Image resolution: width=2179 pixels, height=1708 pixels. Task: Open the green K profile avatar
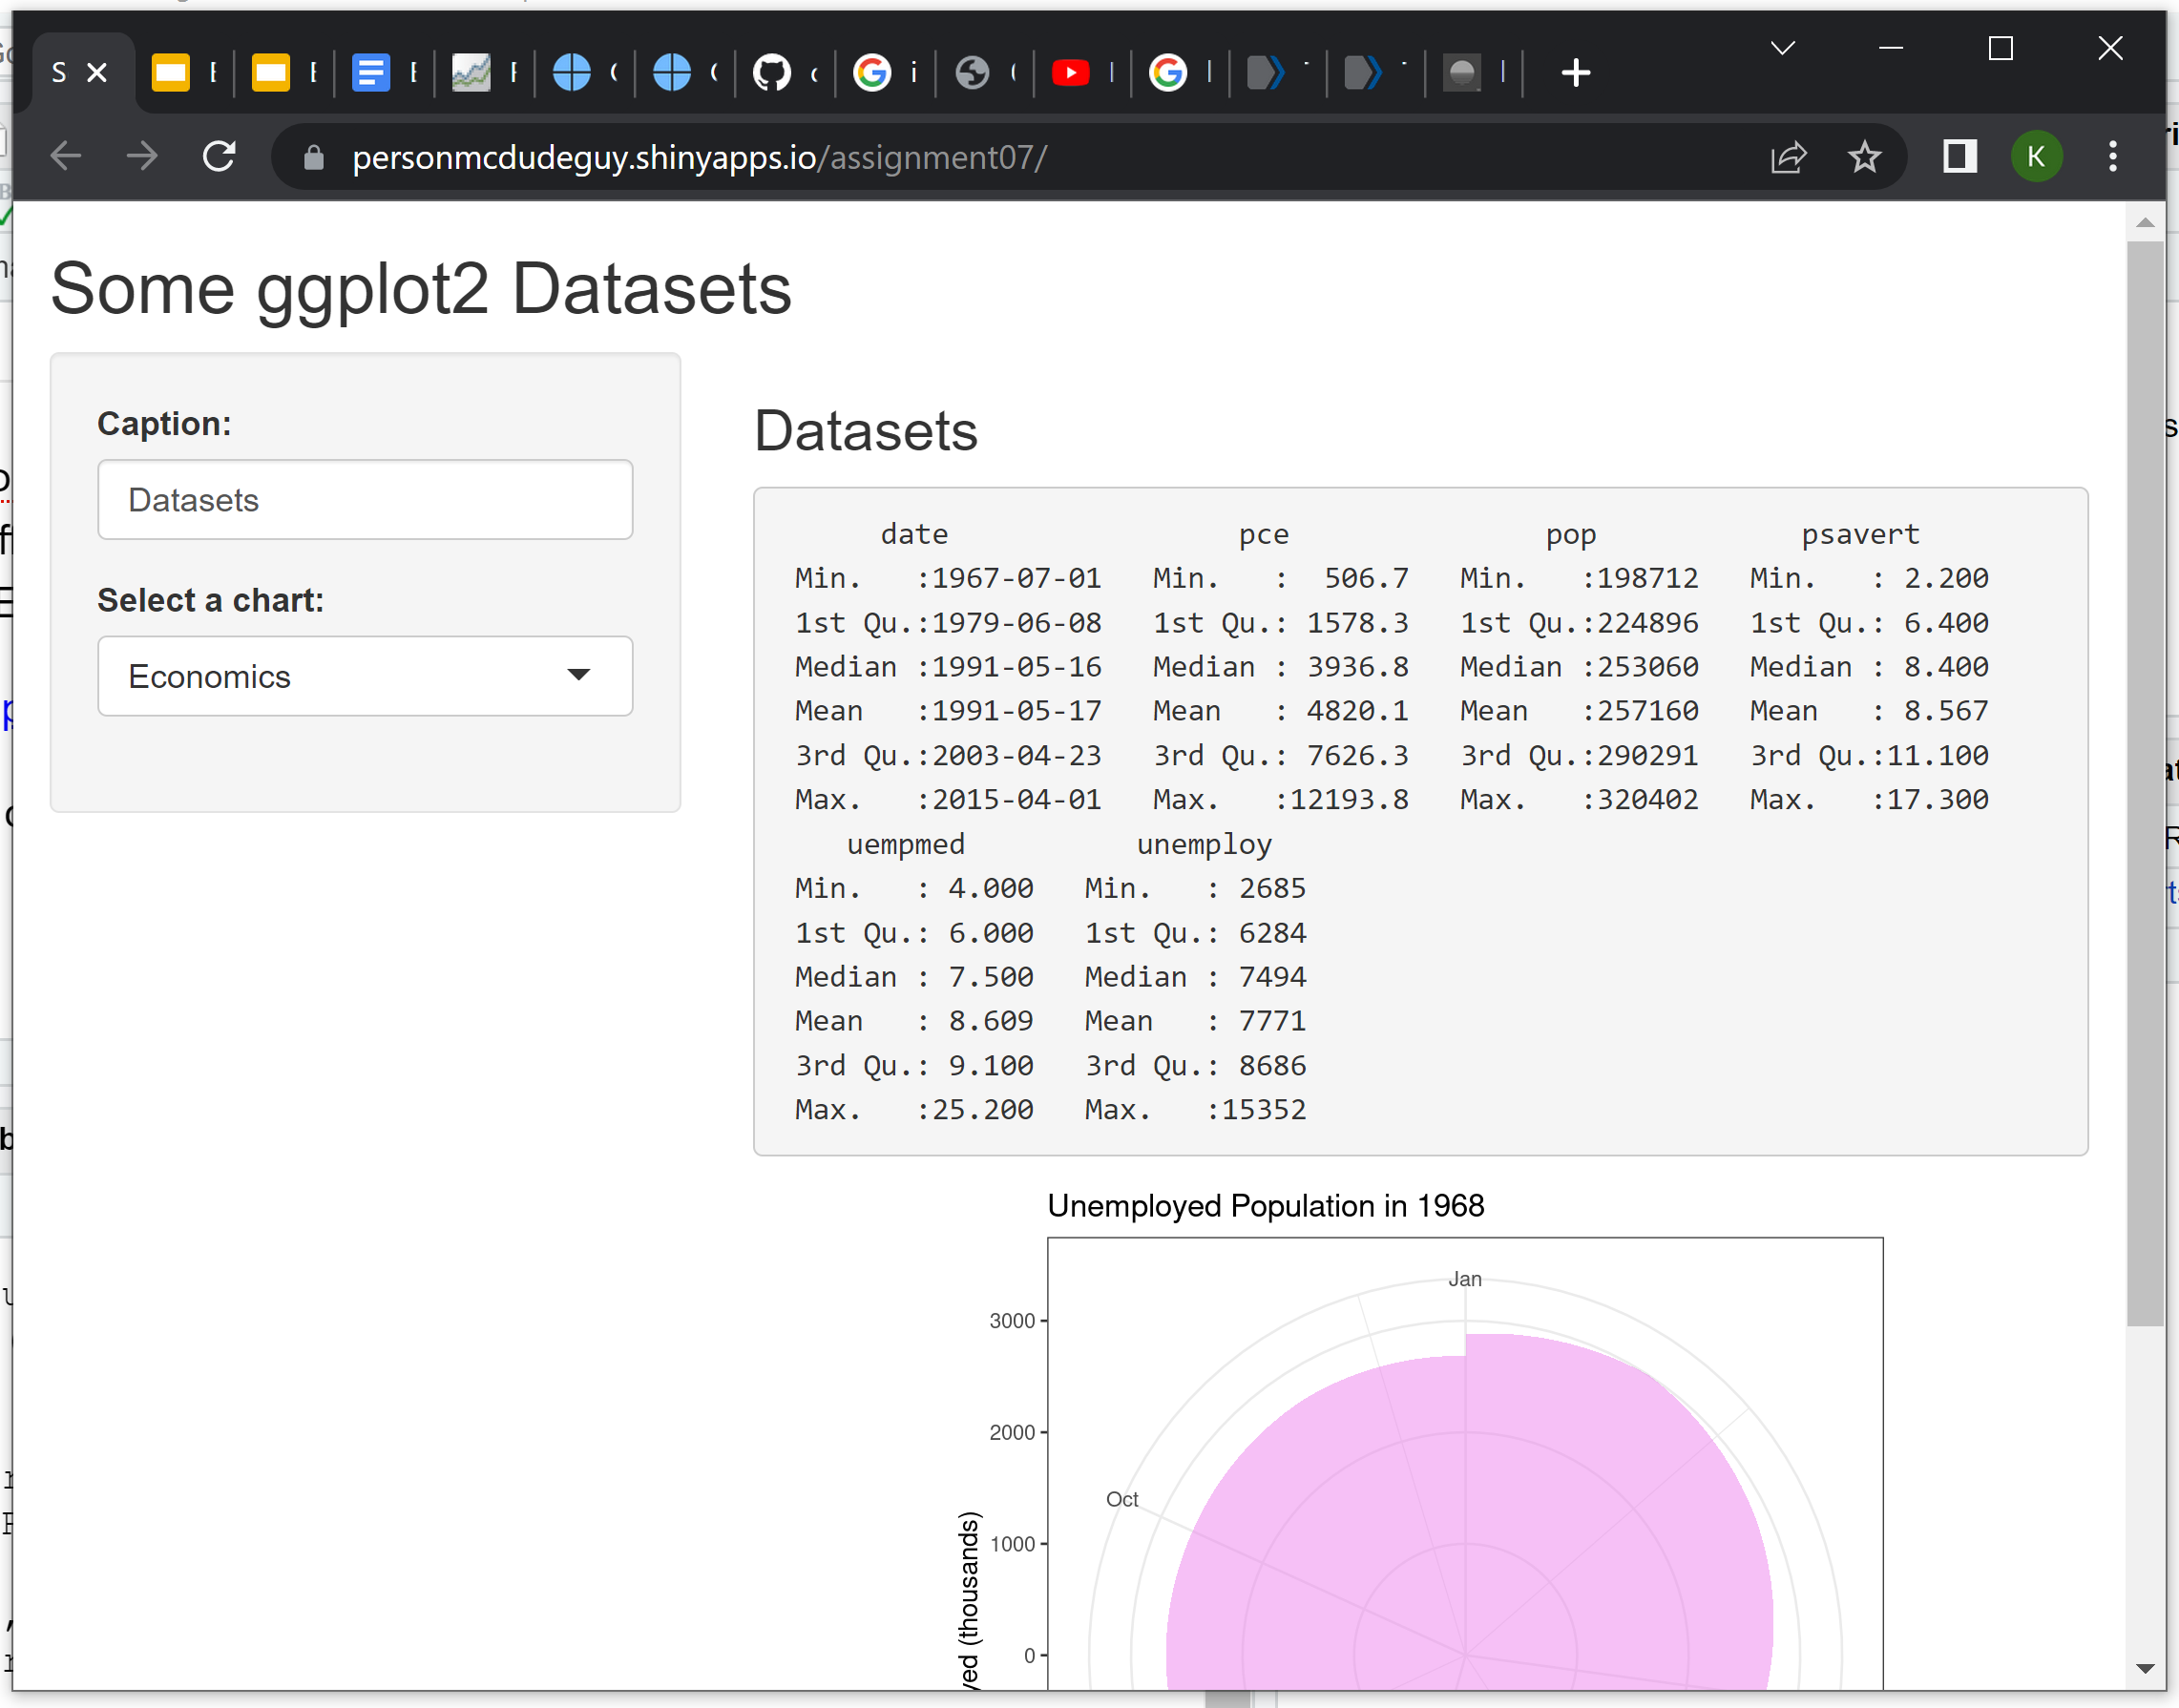tap(2036, 156)
